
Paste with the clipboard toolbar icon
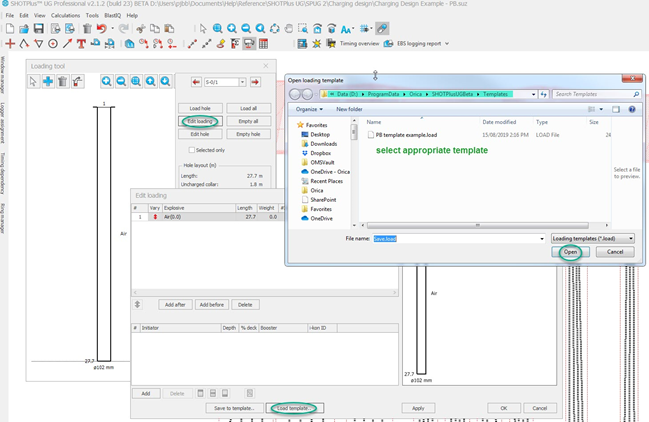pos(169,29)
